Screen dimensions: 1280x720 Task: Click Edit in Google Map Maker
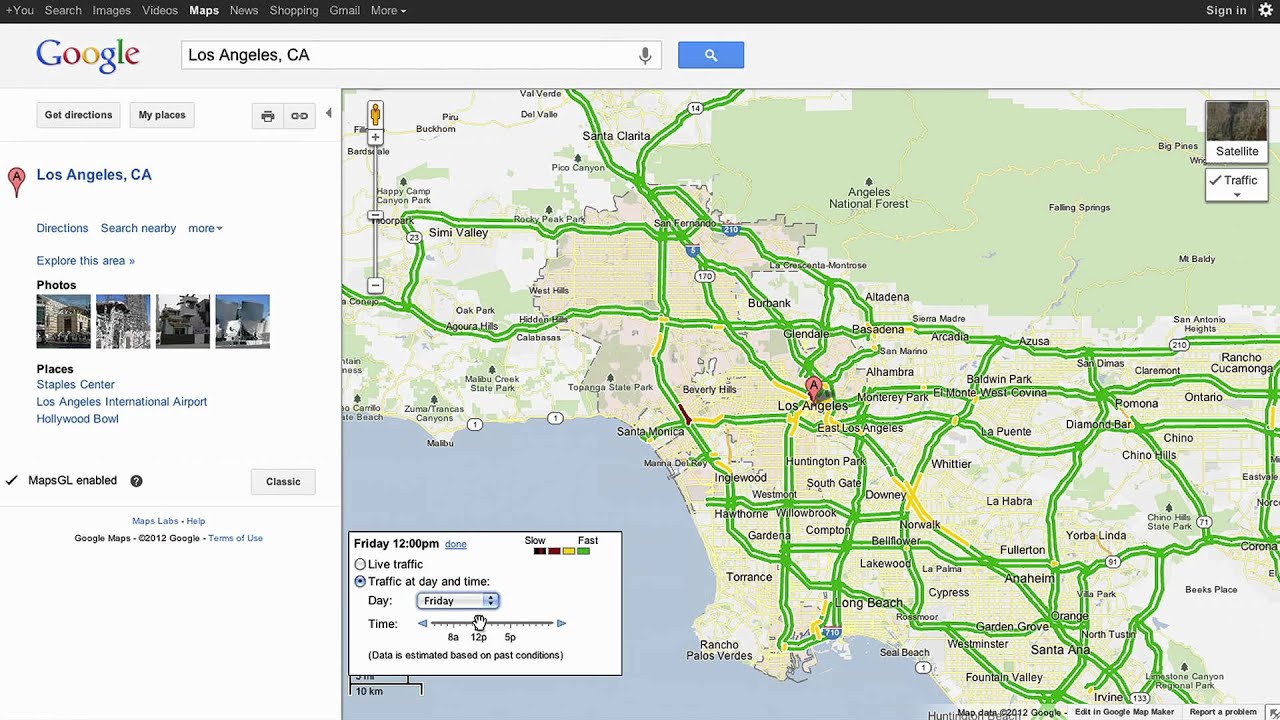click(1124, 712)
